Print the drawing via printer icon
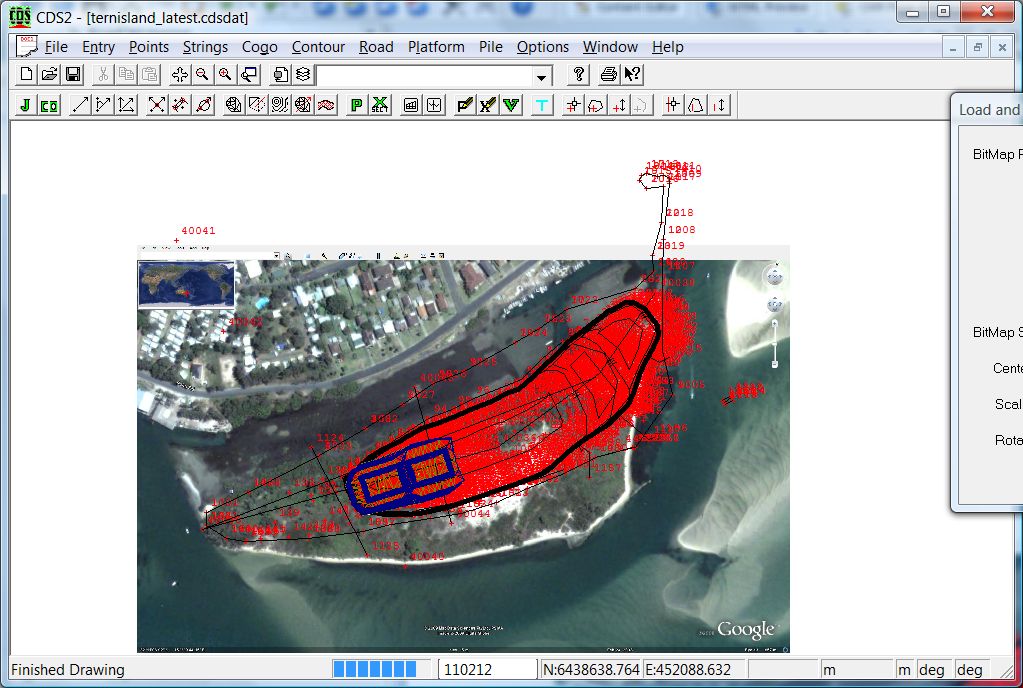The width and height of the screenshot is (1023, 688). 608,75
